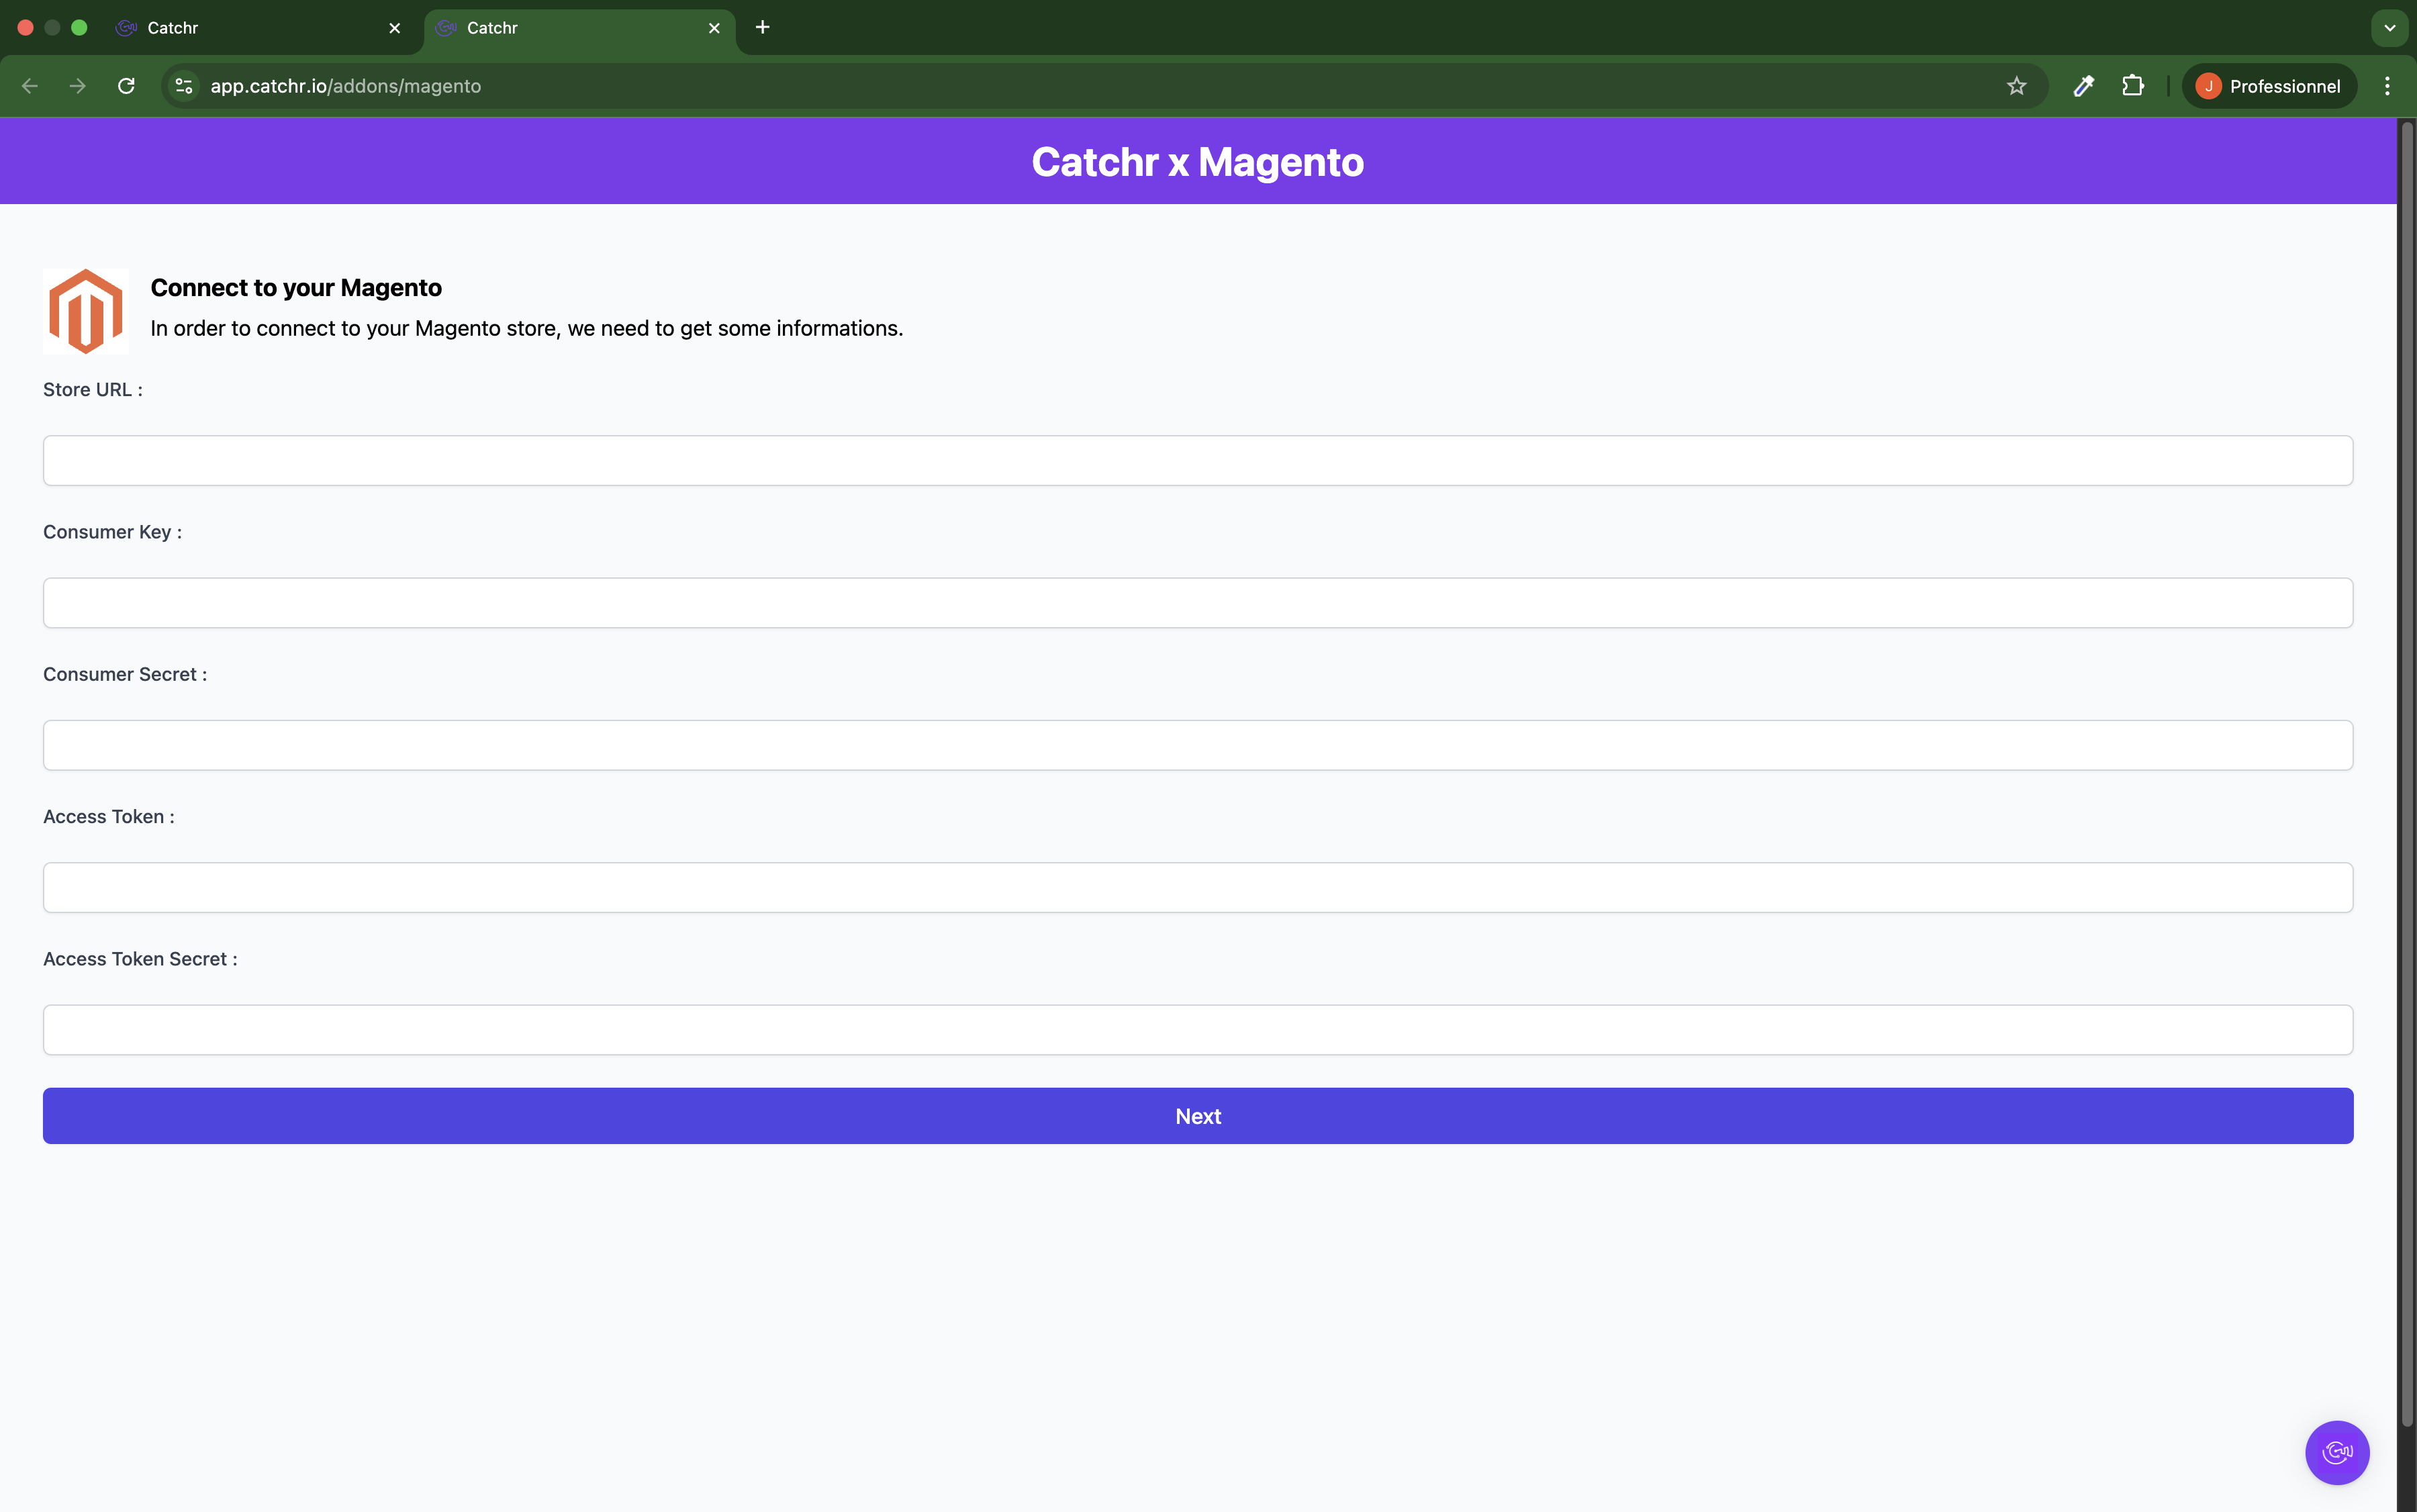The height and width of the screenshot is (1512, 2417).
Task: Close the active Catchr tab
Action: (714, 28)
